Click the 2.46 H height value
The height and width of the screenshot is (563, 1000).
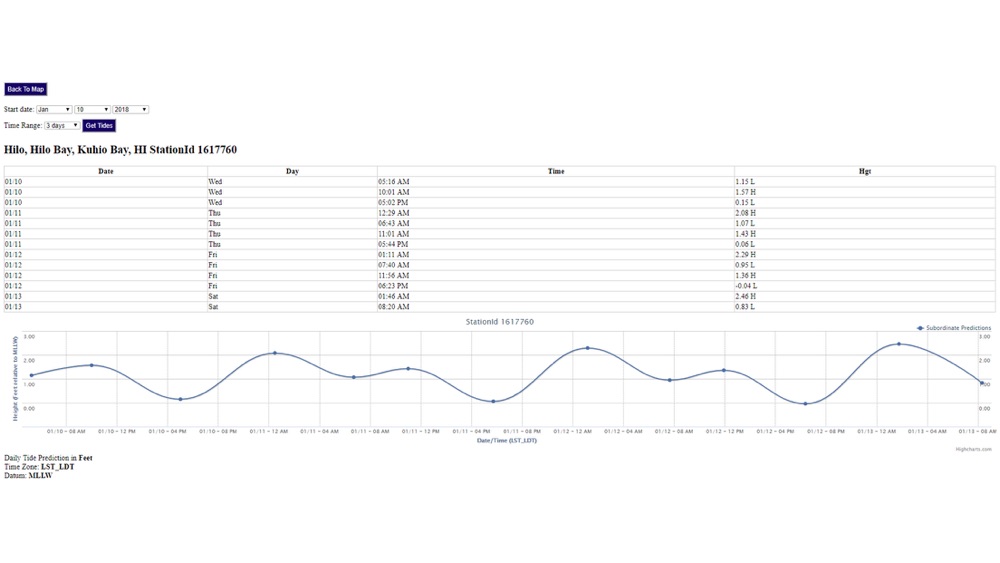click(746, 296)
